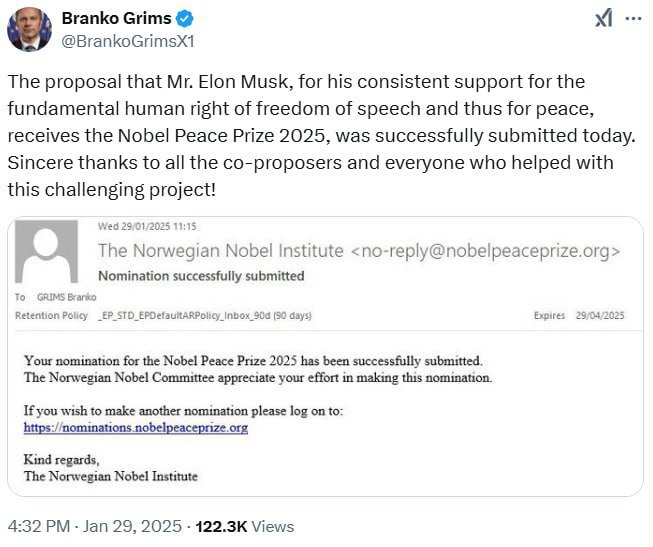Click the blue verified badge
The height and width of the screenshot is (547, 653).
pos(184,19)
